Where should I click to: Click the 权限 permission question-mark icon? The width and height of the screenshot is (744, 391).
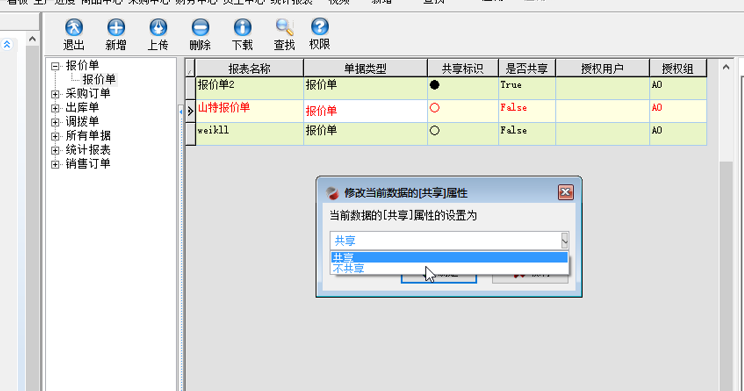(x=320, y=27)
